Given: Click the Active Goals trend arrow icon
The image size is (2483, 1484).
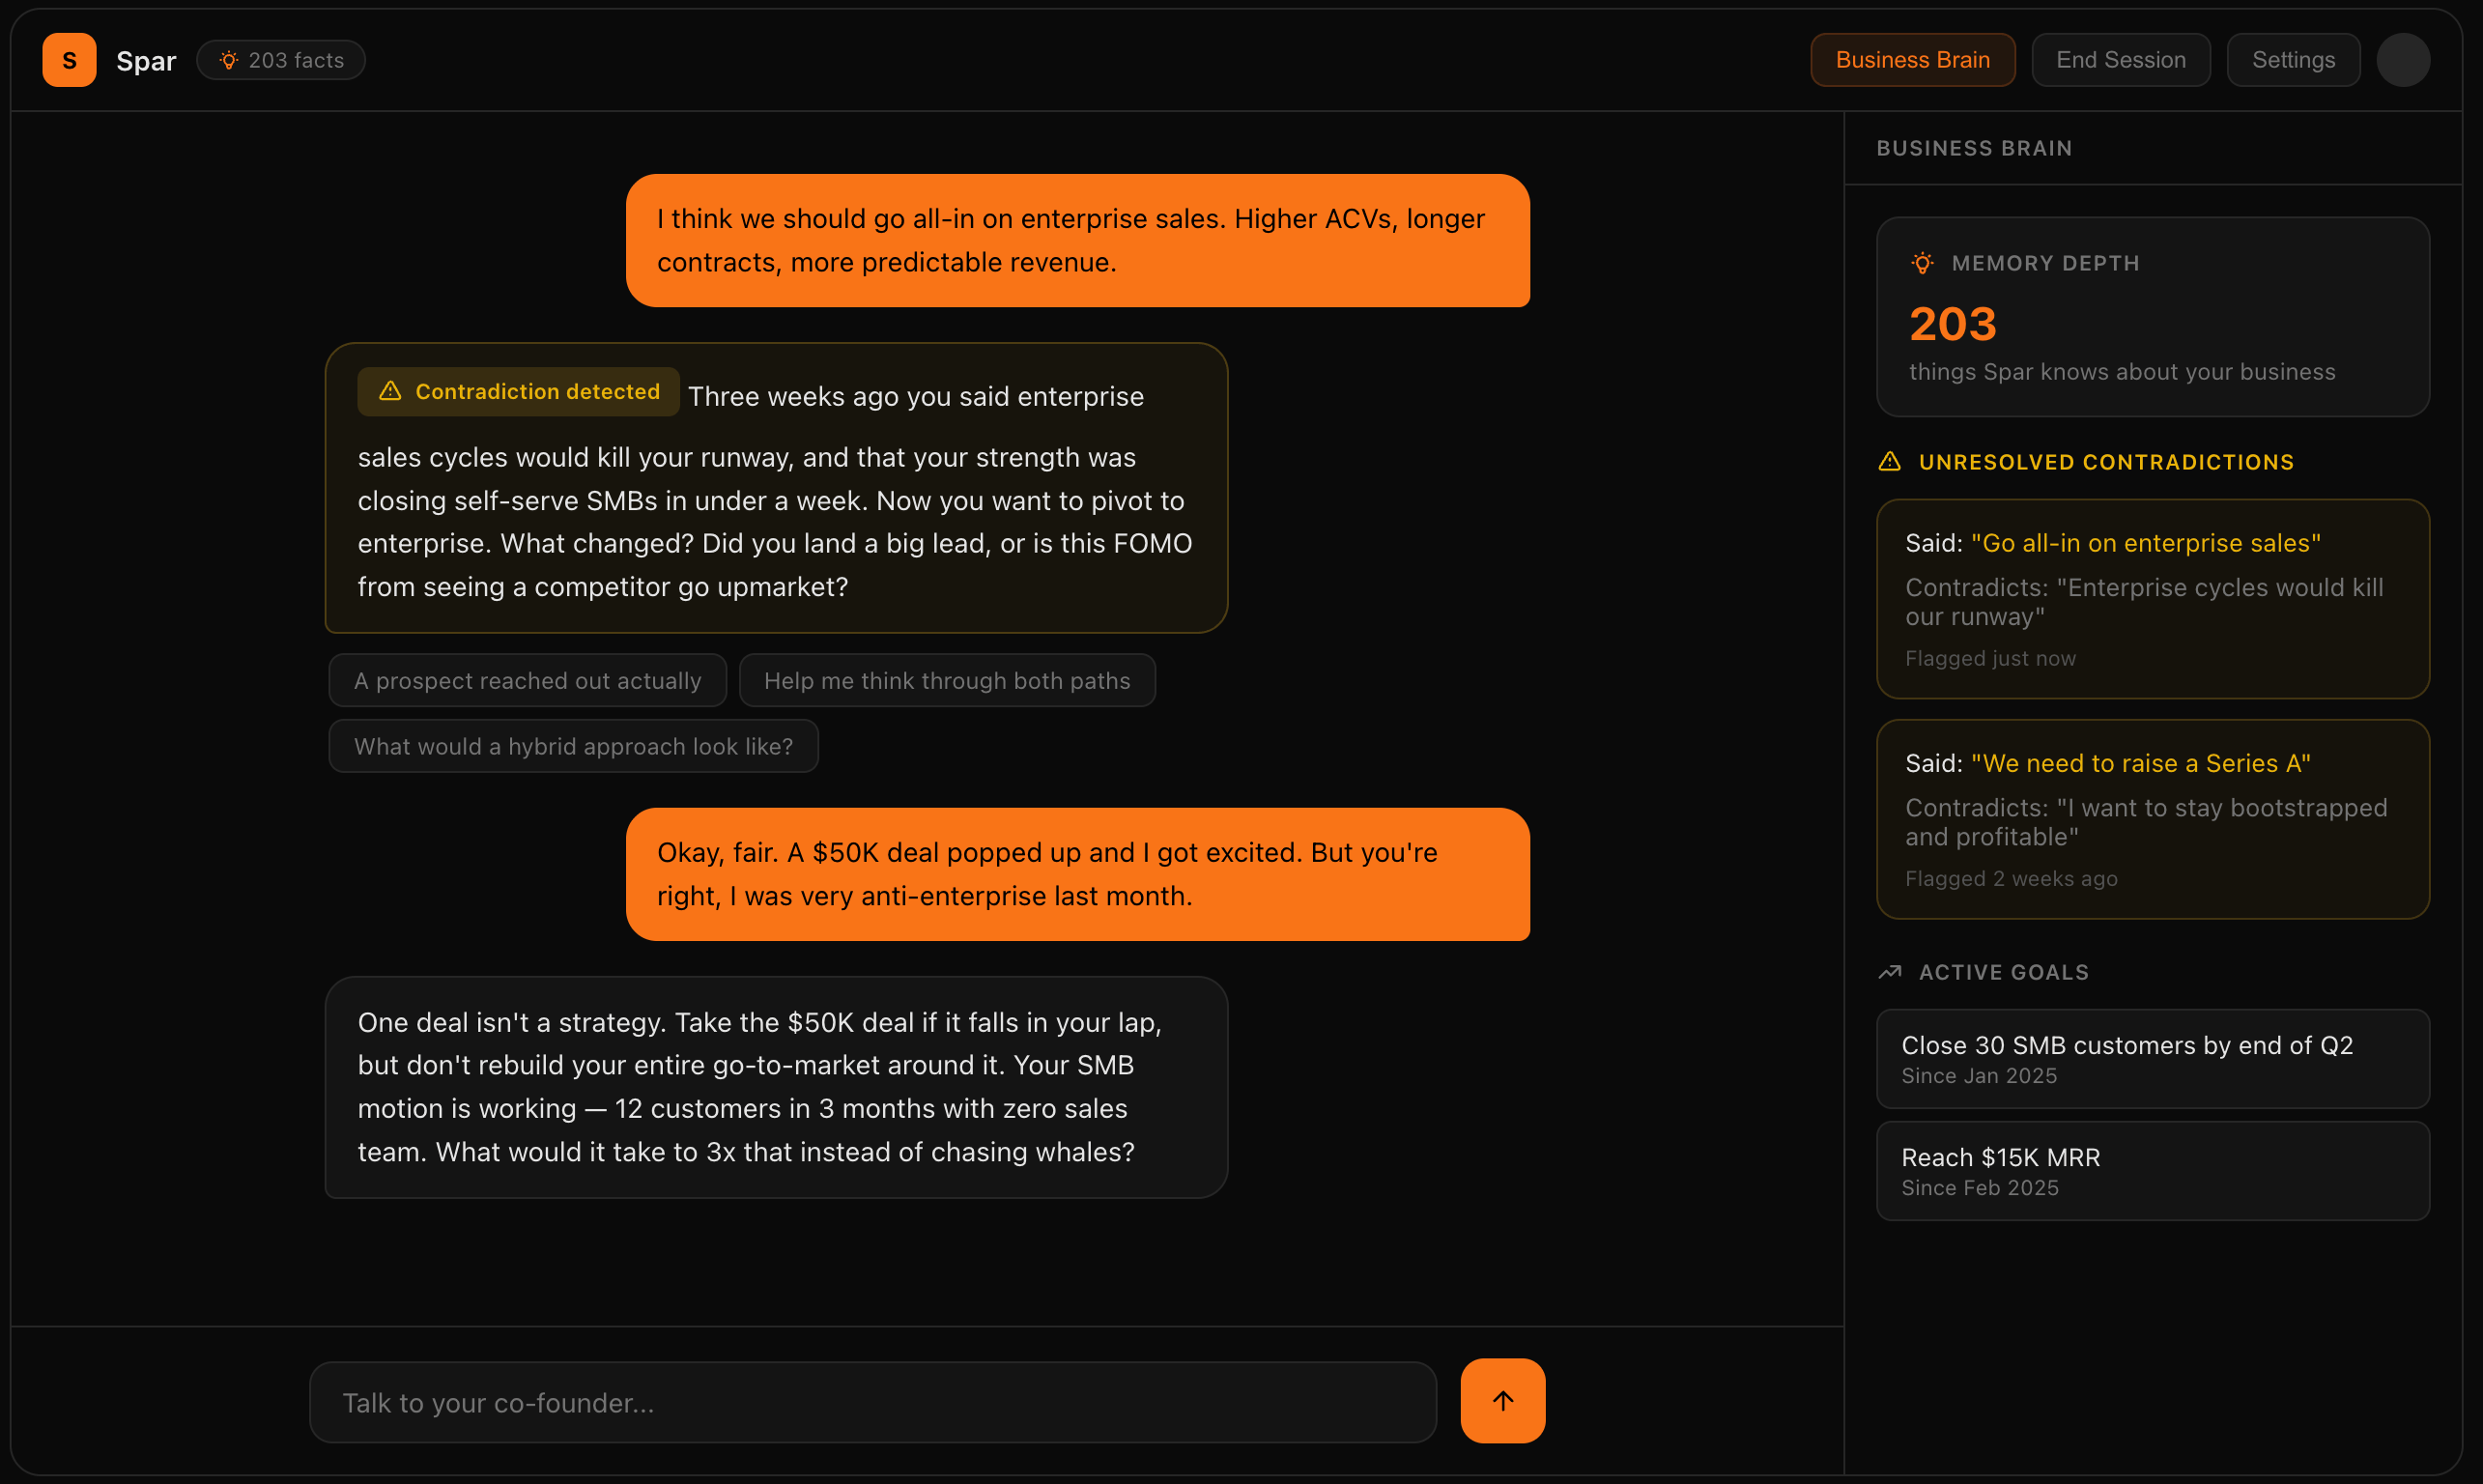Looking at the screenshot, I should (x=1889, y=971).
